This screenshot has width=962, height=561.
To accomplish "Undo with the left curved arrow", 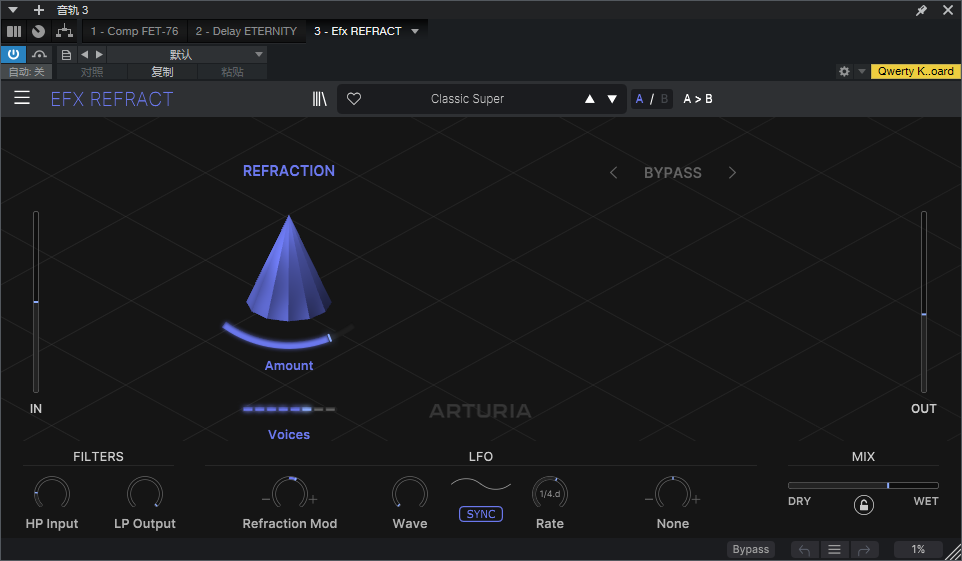I will (x=804, y=550).
